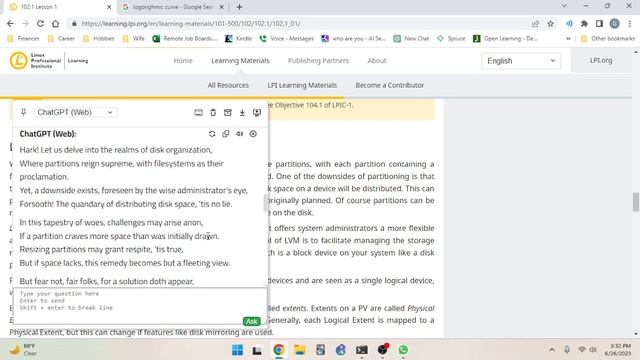
Task: Reload the current page
Action: 40,24
